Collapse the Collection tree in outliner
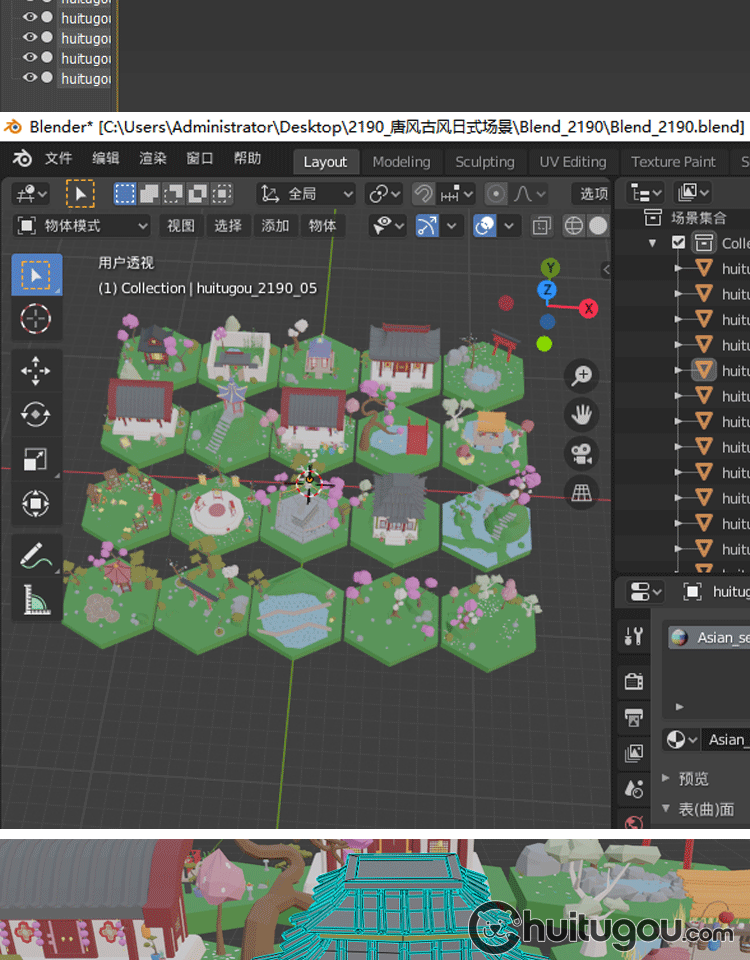This screenshot has height=960, width=750. click(653, 243)
